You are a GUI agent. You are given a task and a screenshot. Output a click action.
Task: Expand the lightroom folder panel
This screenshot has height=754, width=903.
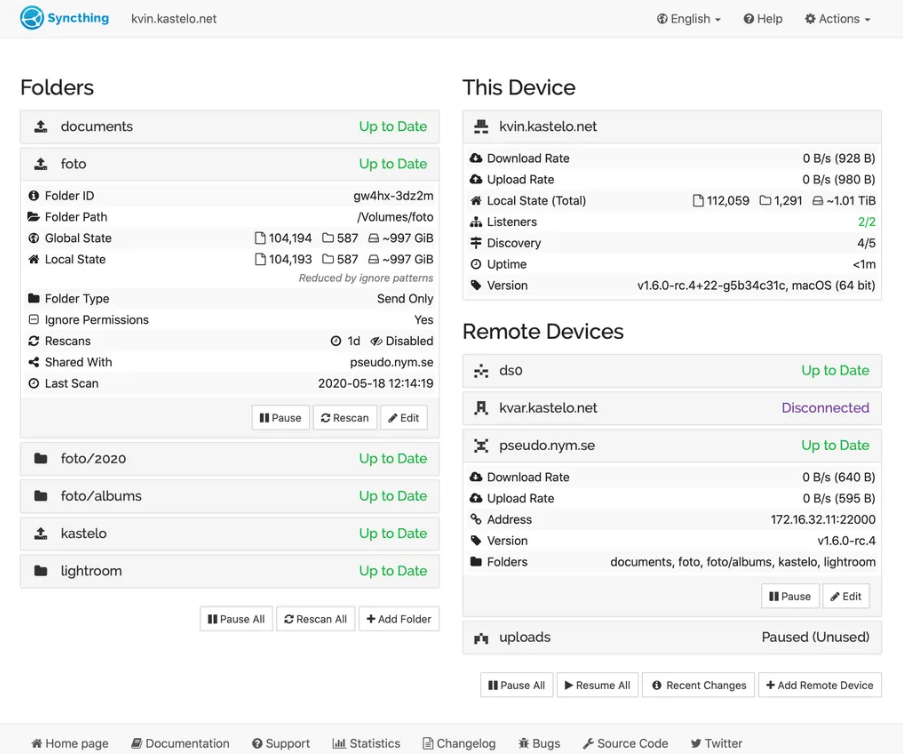(x=230, y=571)
